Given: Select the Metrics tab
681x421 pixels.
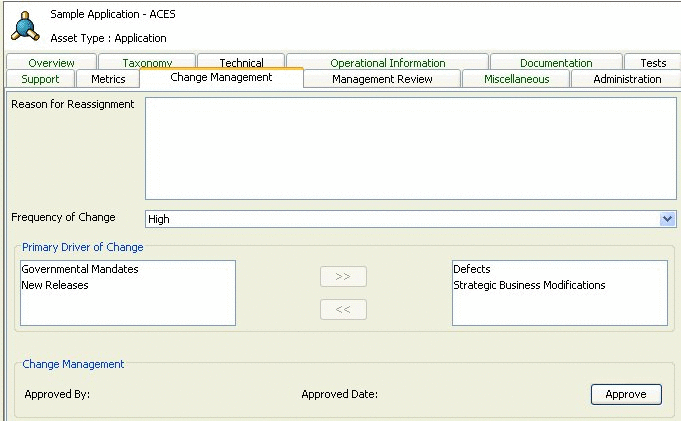Looking at the screenshot, I should coord(108,79).
